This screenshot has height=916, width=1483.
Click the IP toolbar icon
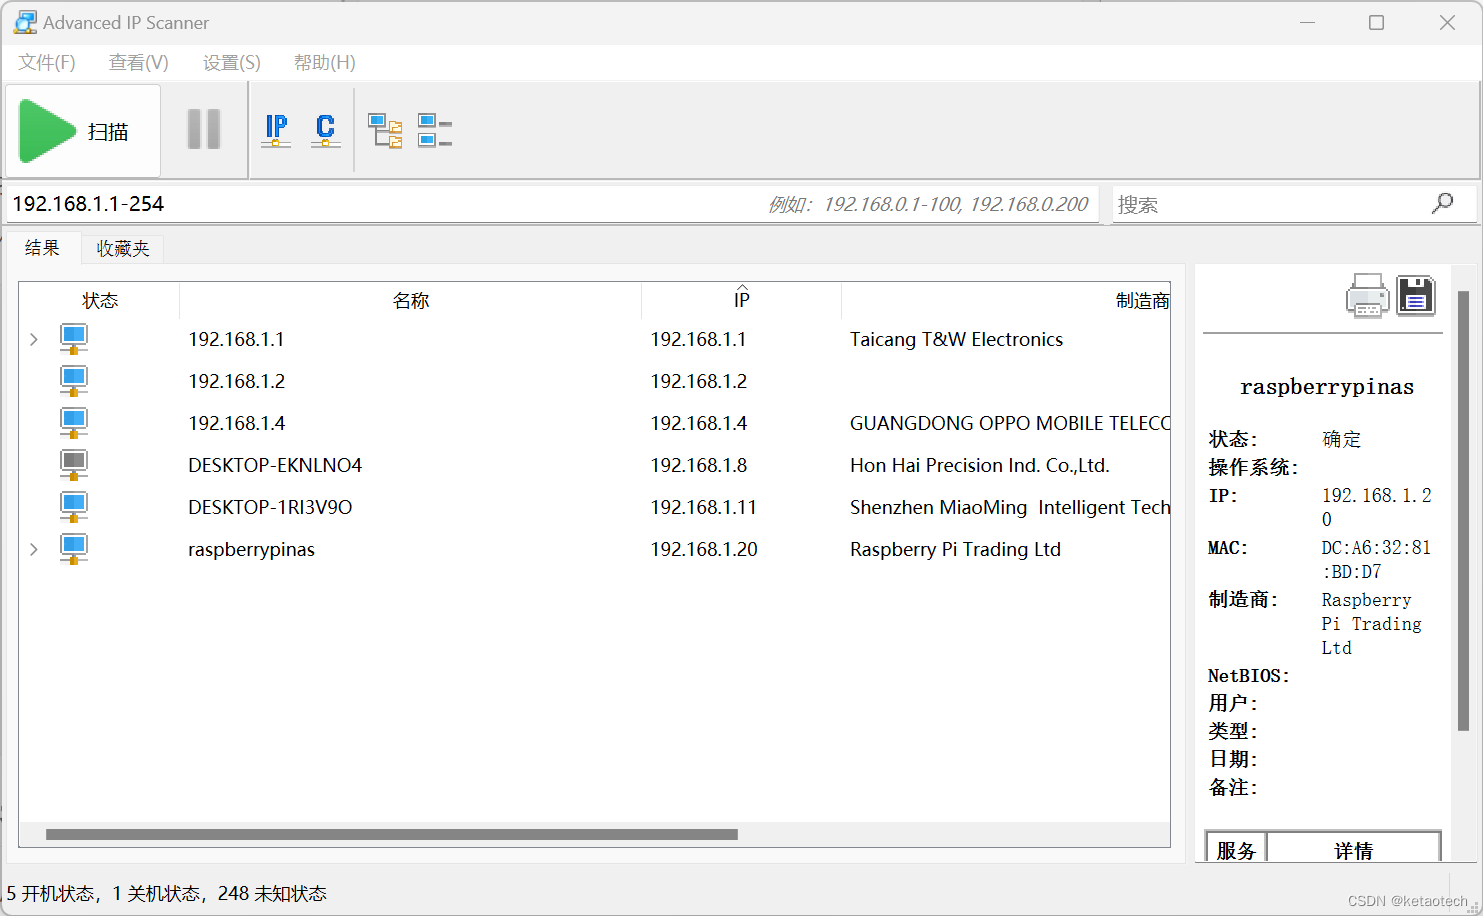276,130
